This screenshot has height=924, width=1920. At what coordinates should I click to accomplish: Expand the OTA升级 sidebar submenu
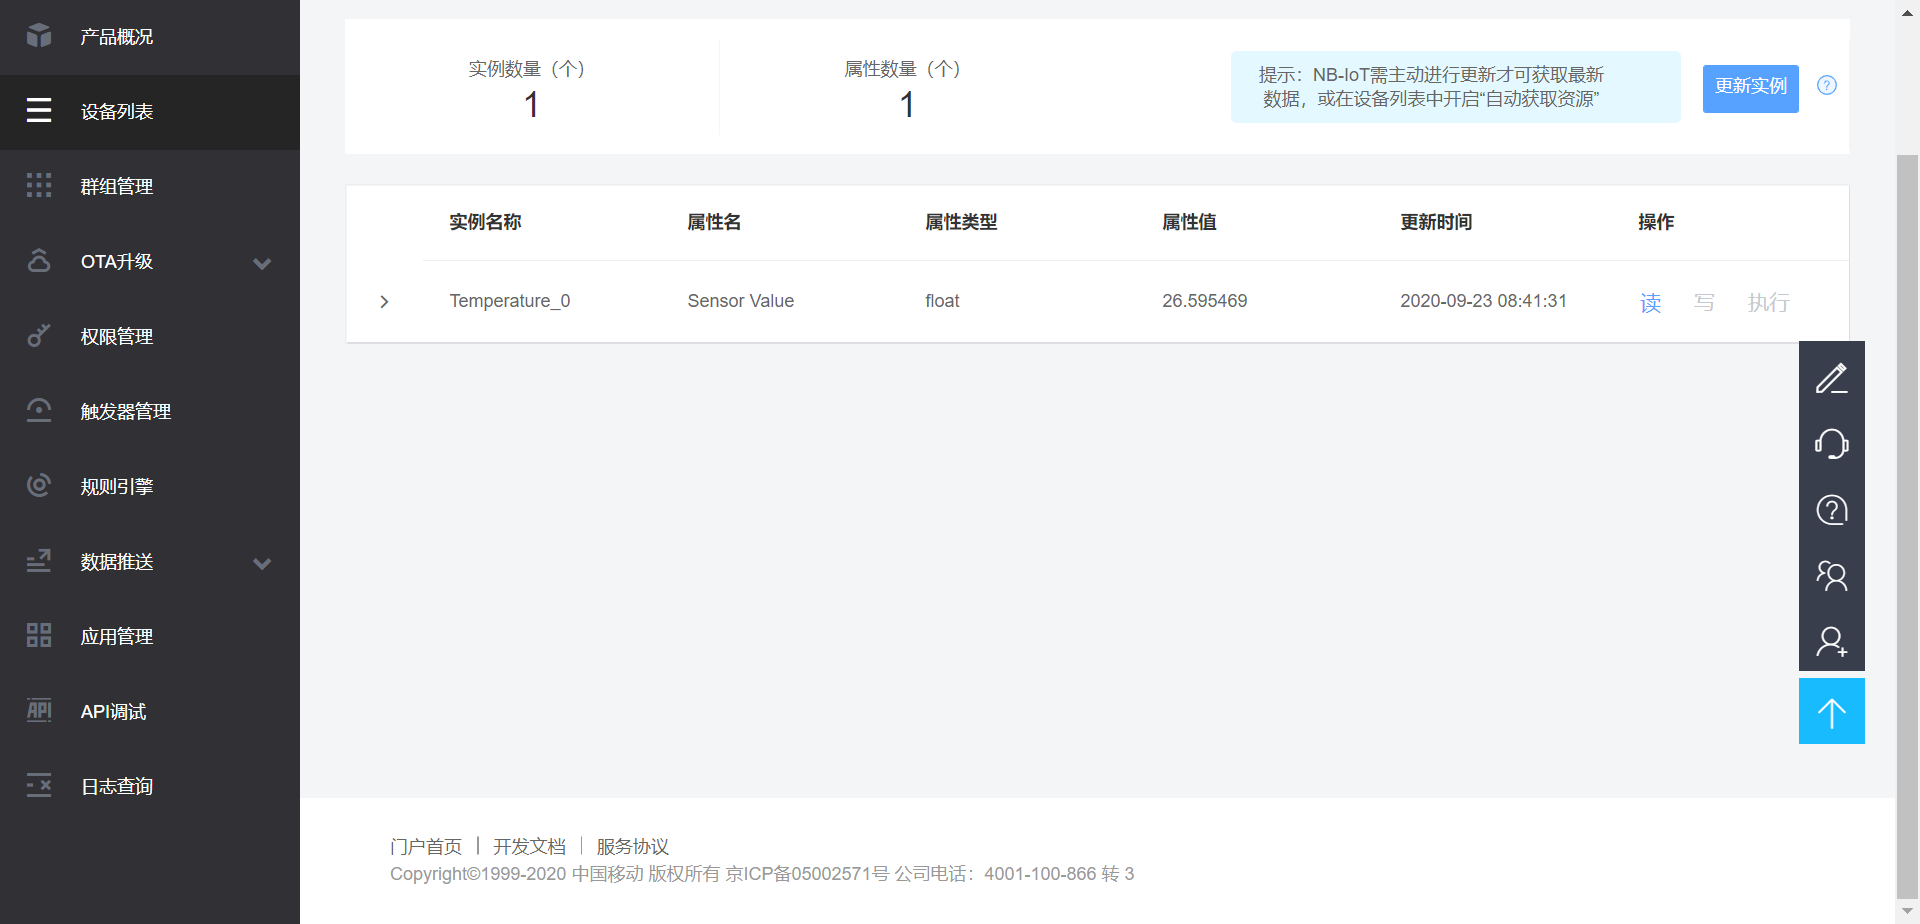(262, 263)
